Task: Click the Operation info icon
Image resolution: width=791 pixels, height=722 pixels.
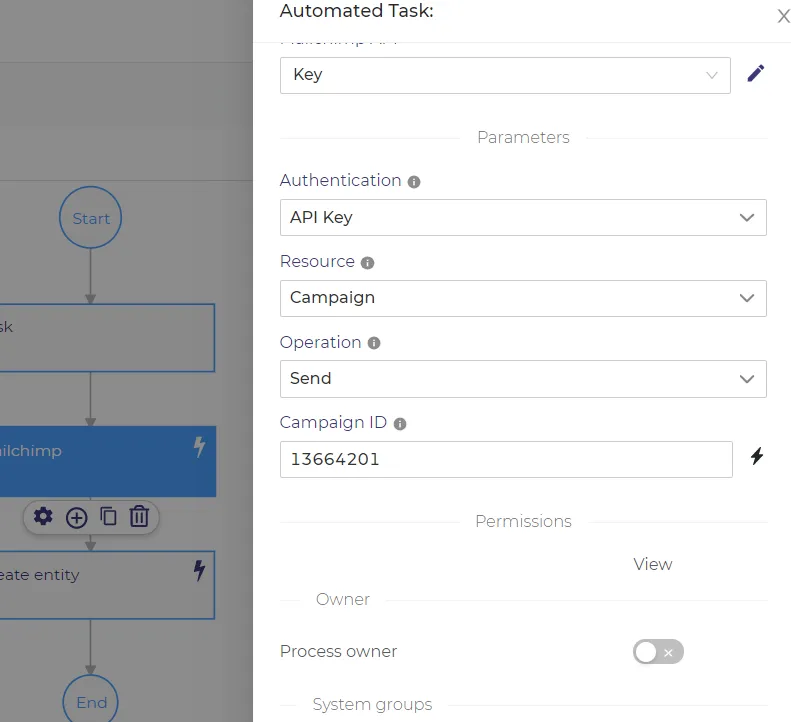Action: [x=374, y=343]
